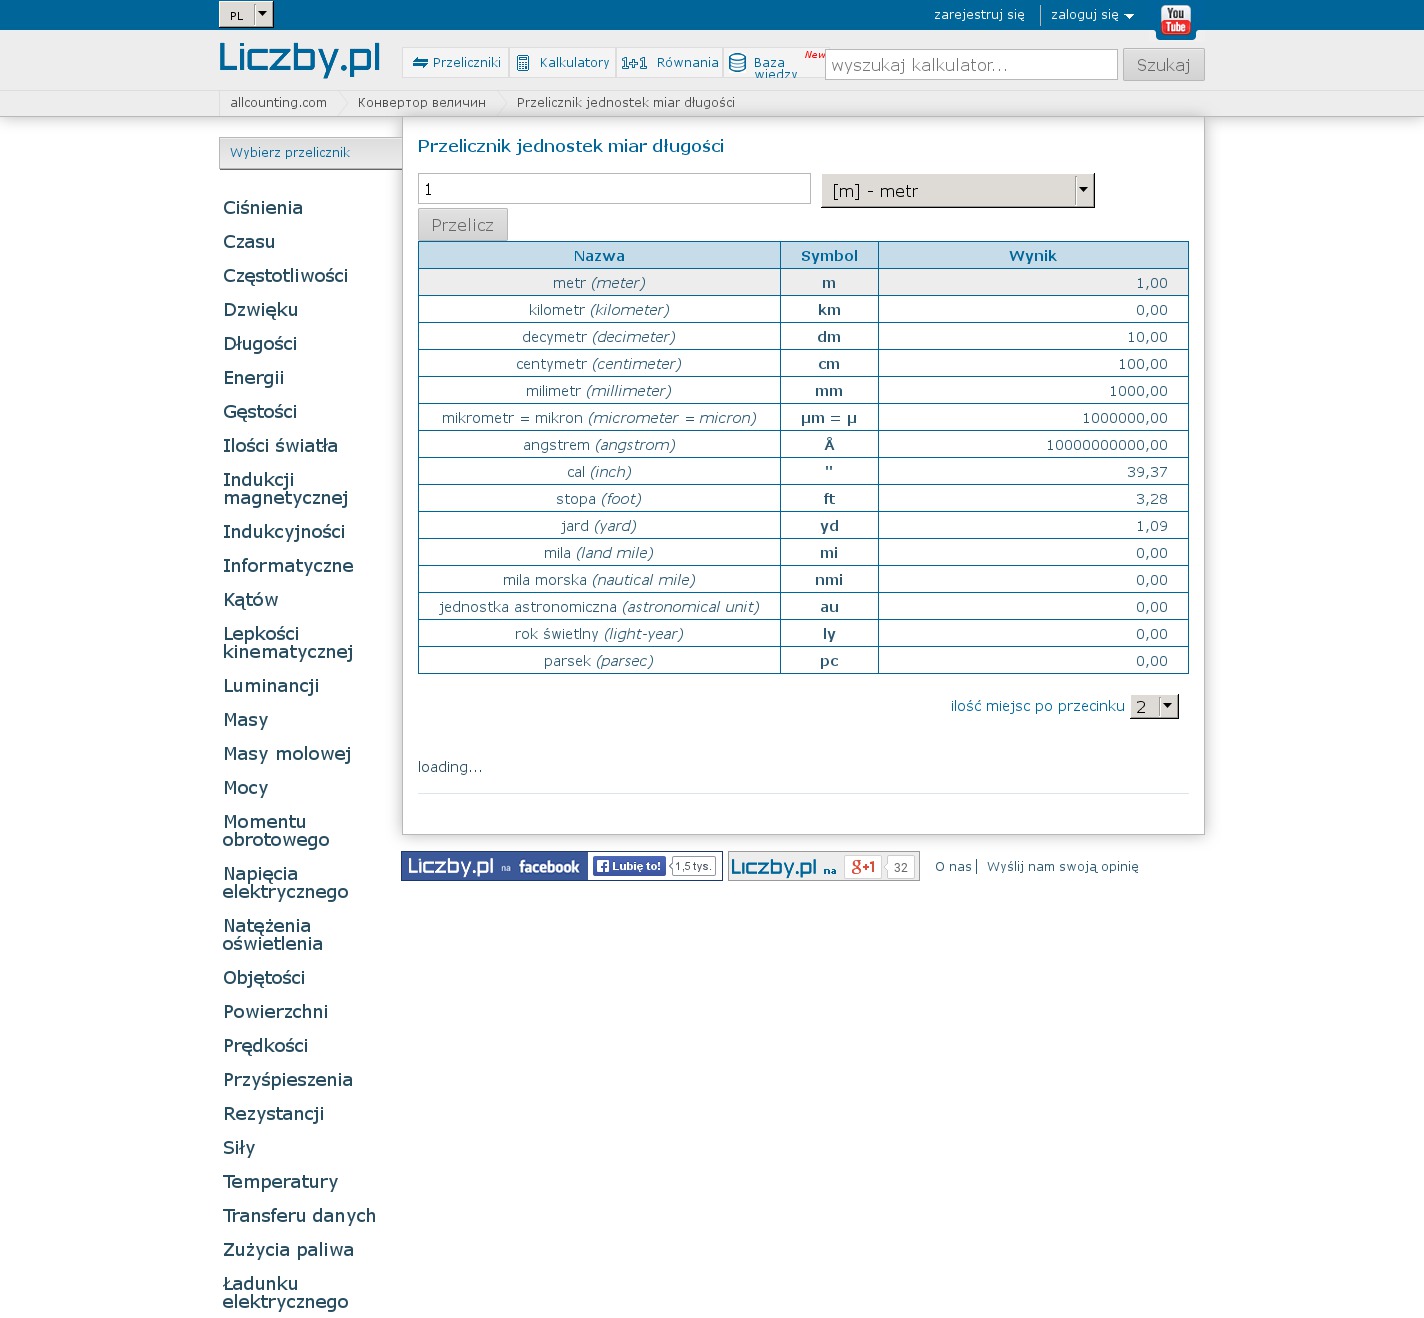Screen dimensions: 1424x1318
Task: Click the Facebook 'Lubię to!' like button
Action: pos(629,867)
